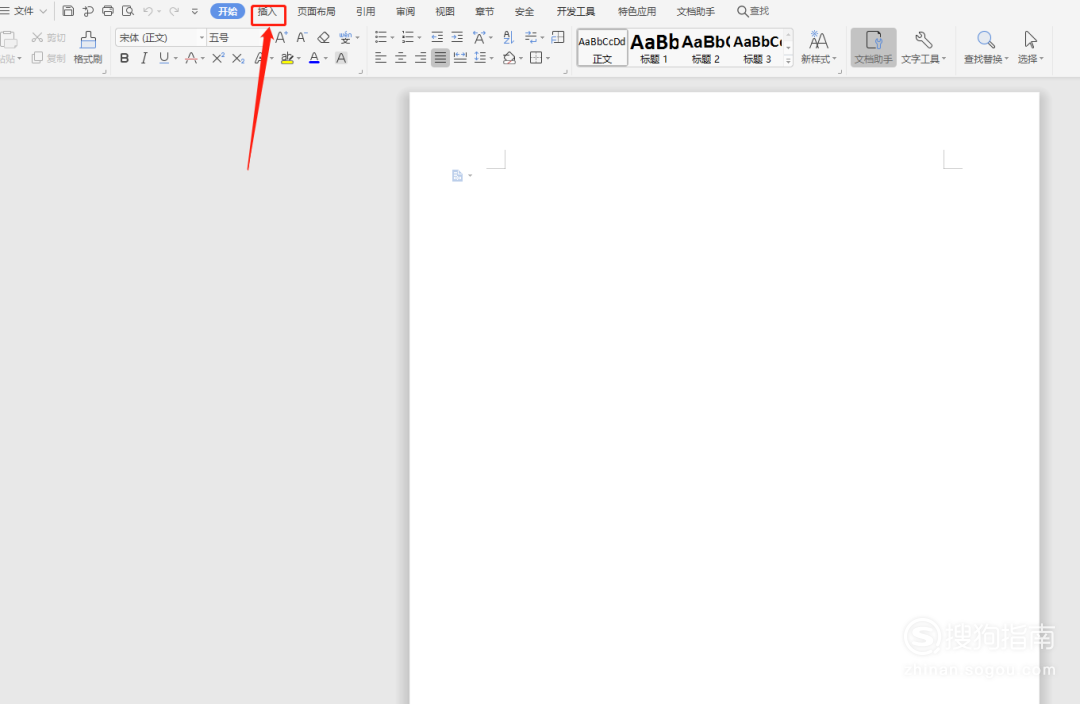Open the 引用 tab
This screenshot has height=704, width=1080.
click(x=366, y=12)
